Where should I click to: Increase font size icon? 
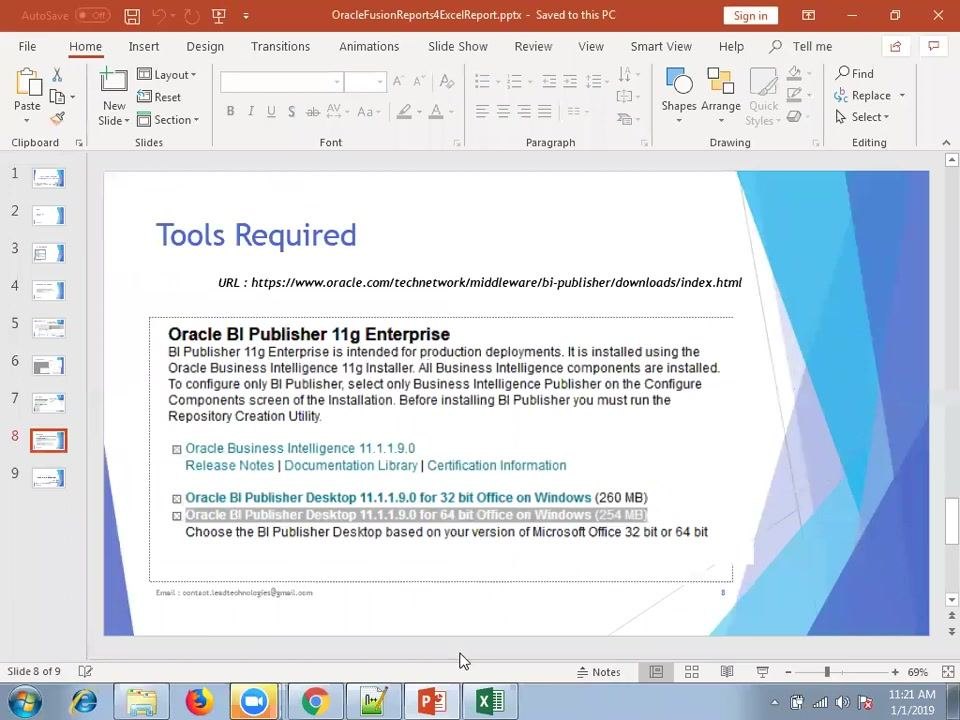click(x=398, y=81)
